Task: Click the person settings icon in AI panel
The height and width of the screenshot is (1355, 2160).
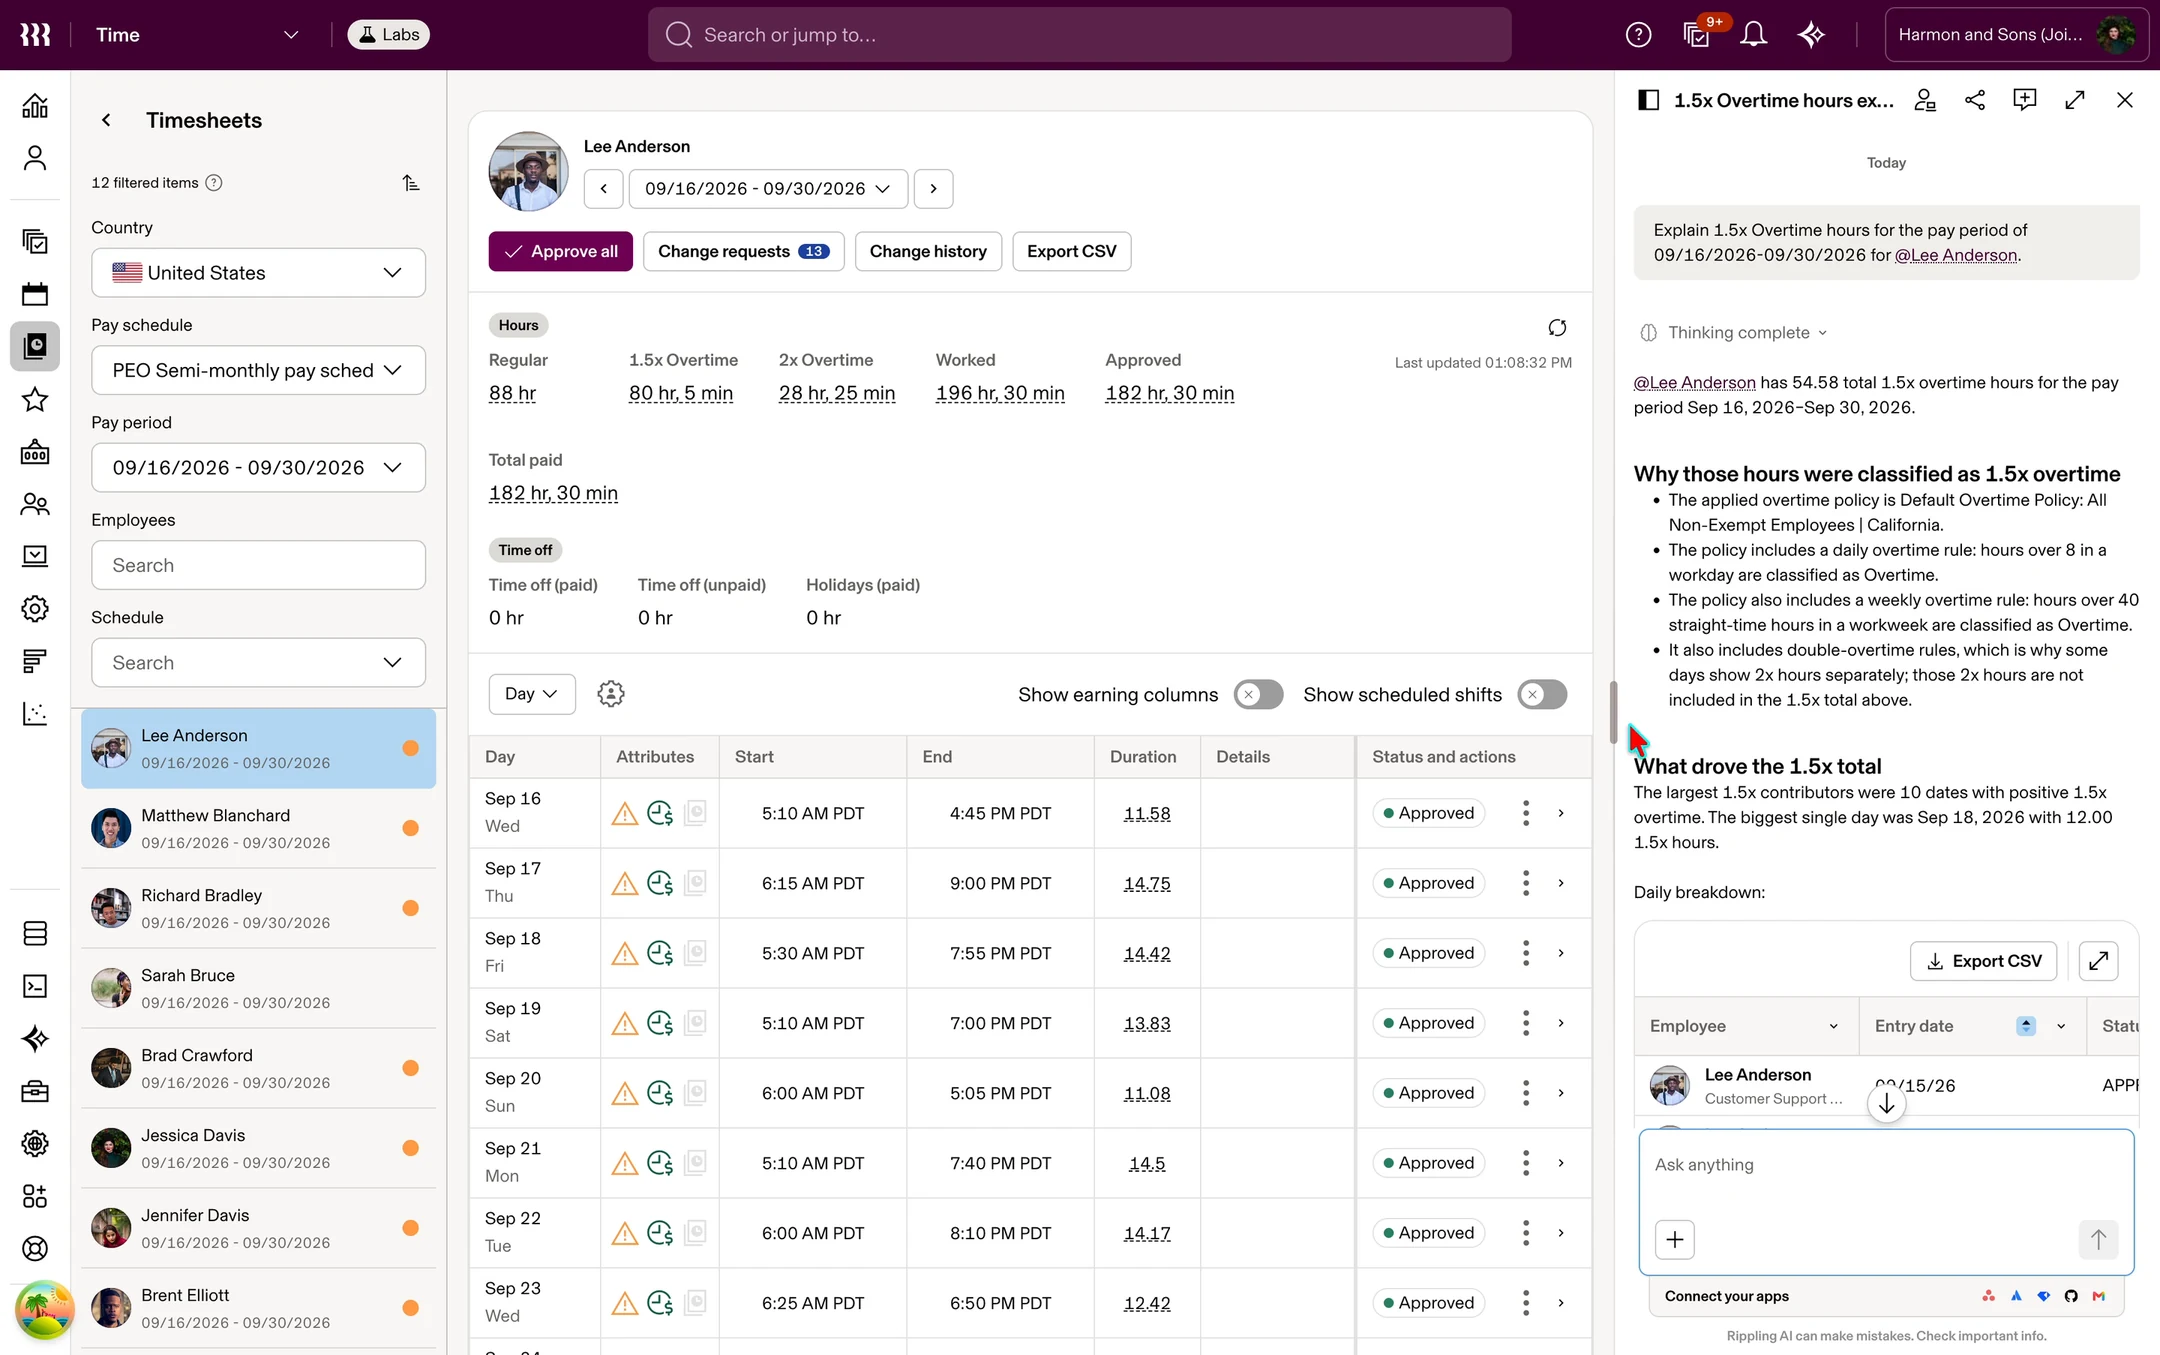Action: pyautogui.click(x=1925, y=100)
